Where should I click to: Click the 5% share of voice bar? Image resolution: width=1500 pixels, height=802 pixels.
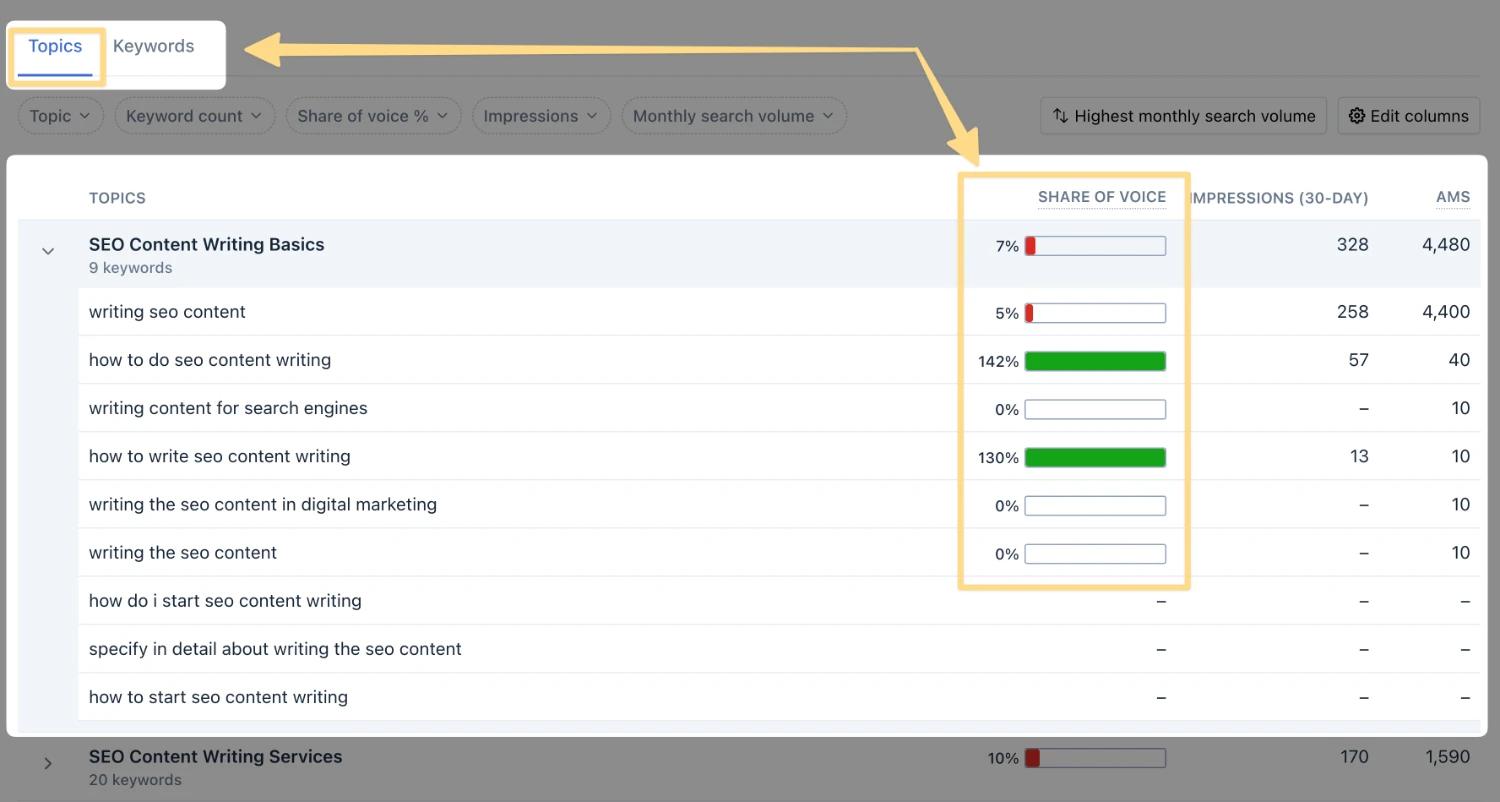click(1095, 313)
